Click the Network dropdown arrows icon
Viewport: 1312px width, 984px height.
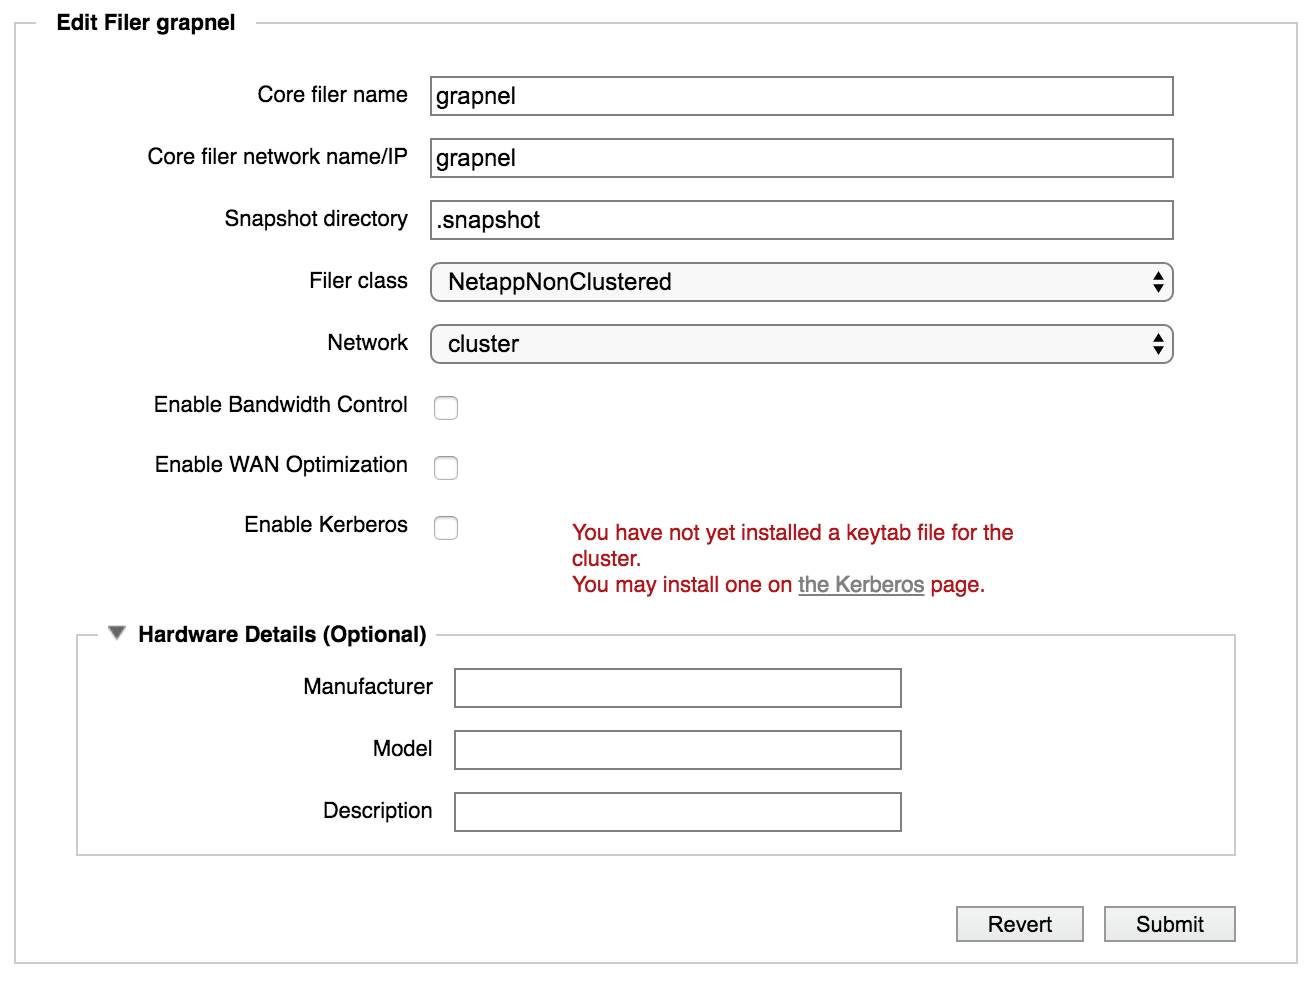(1158, 344)
